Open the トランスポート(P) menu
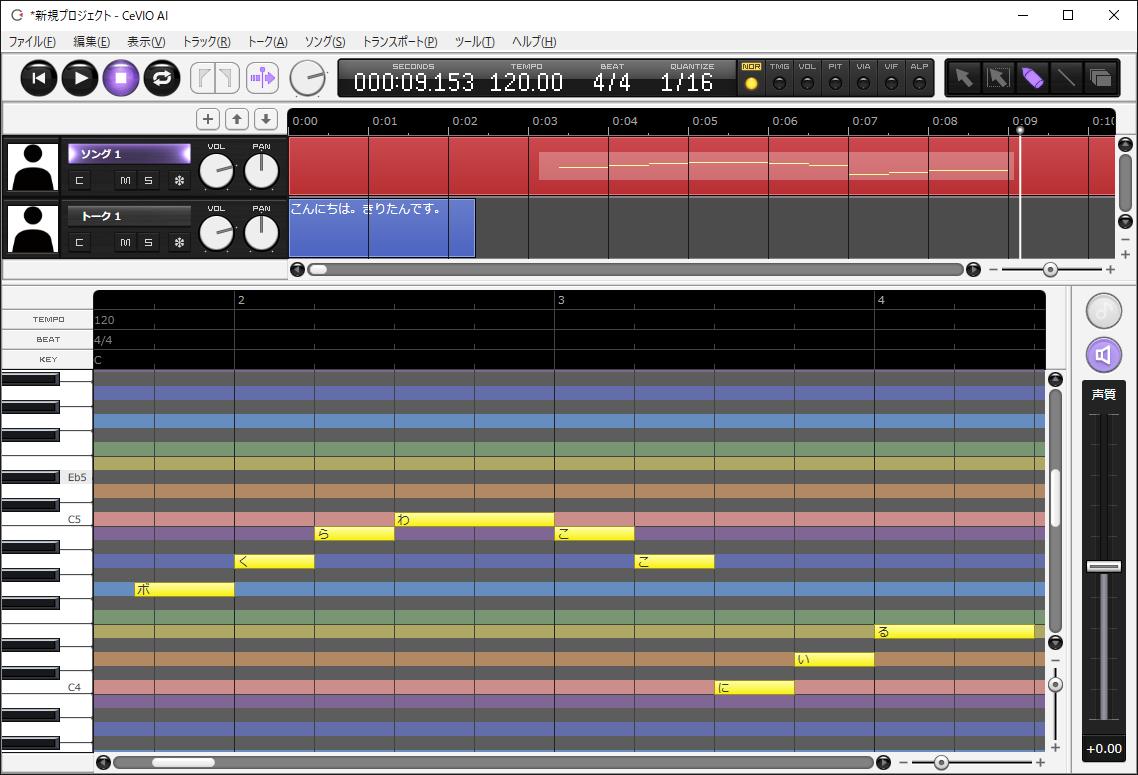This screenshot has height=775, width=1138. [x=400, y=42]
